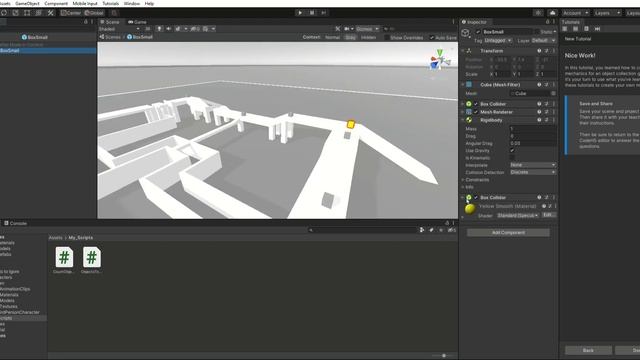Screen dimensions: 640x360
Task: Set prefab context to Hidden
Action: click(x=368, y=37)
